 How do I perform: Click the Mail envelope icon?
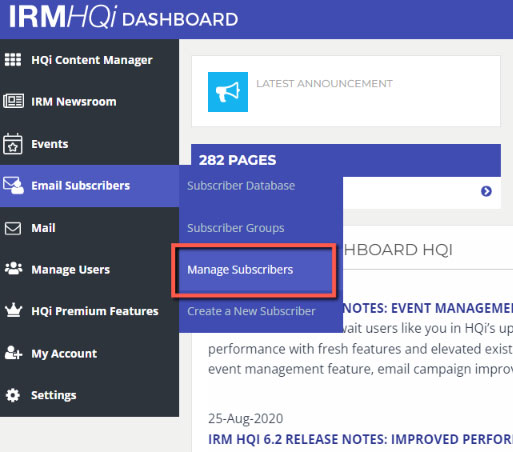(x=13, y=228)
